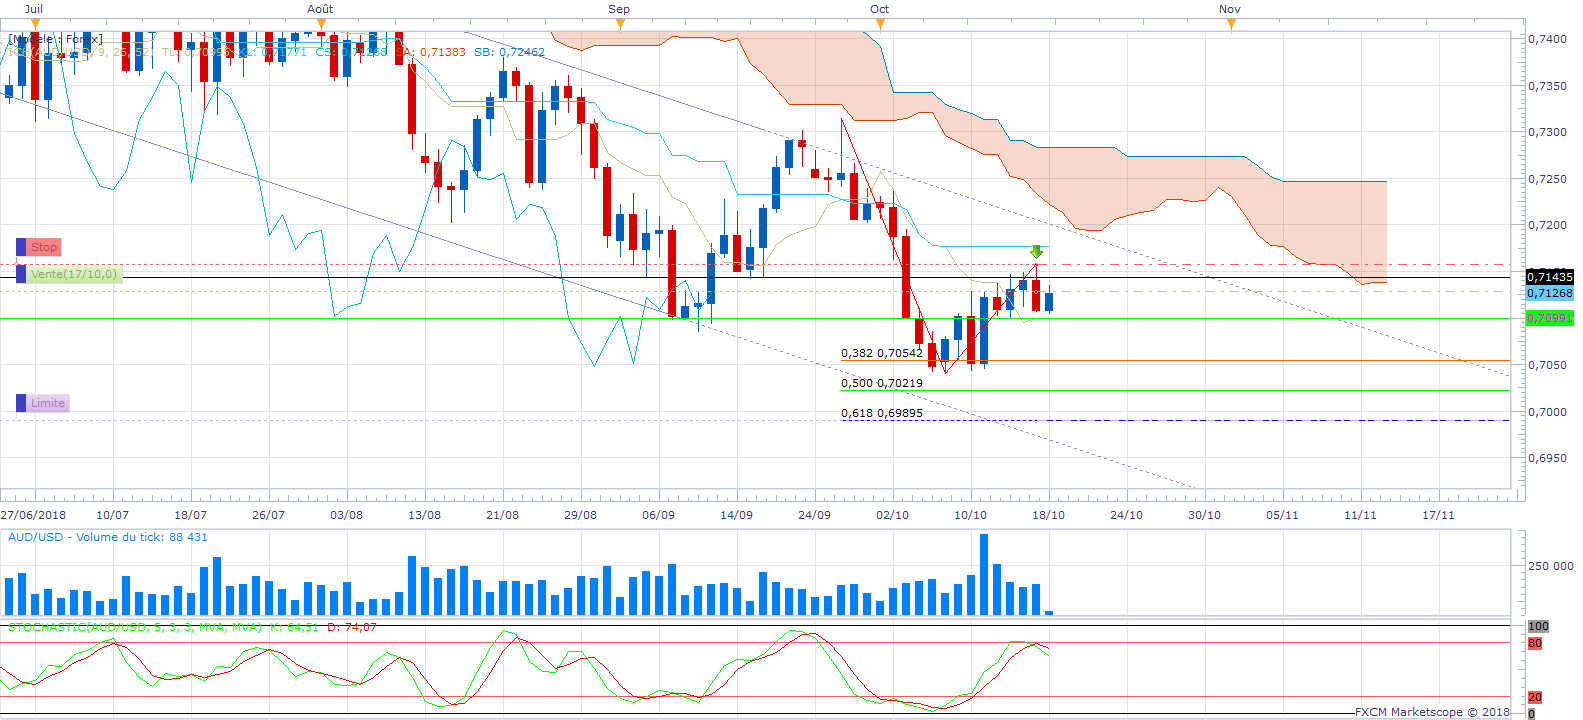
Task: Select the Fibonacci label 0,382 0,70542
Action: pos(882,353)
